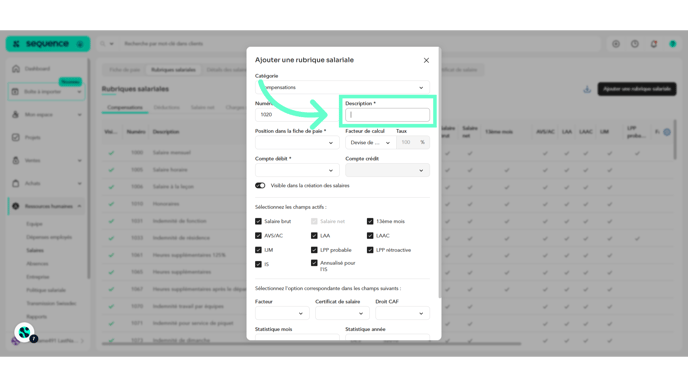Click the Ventes money bag icon
The width and height of the screenshot is (688, 387).
16,161
